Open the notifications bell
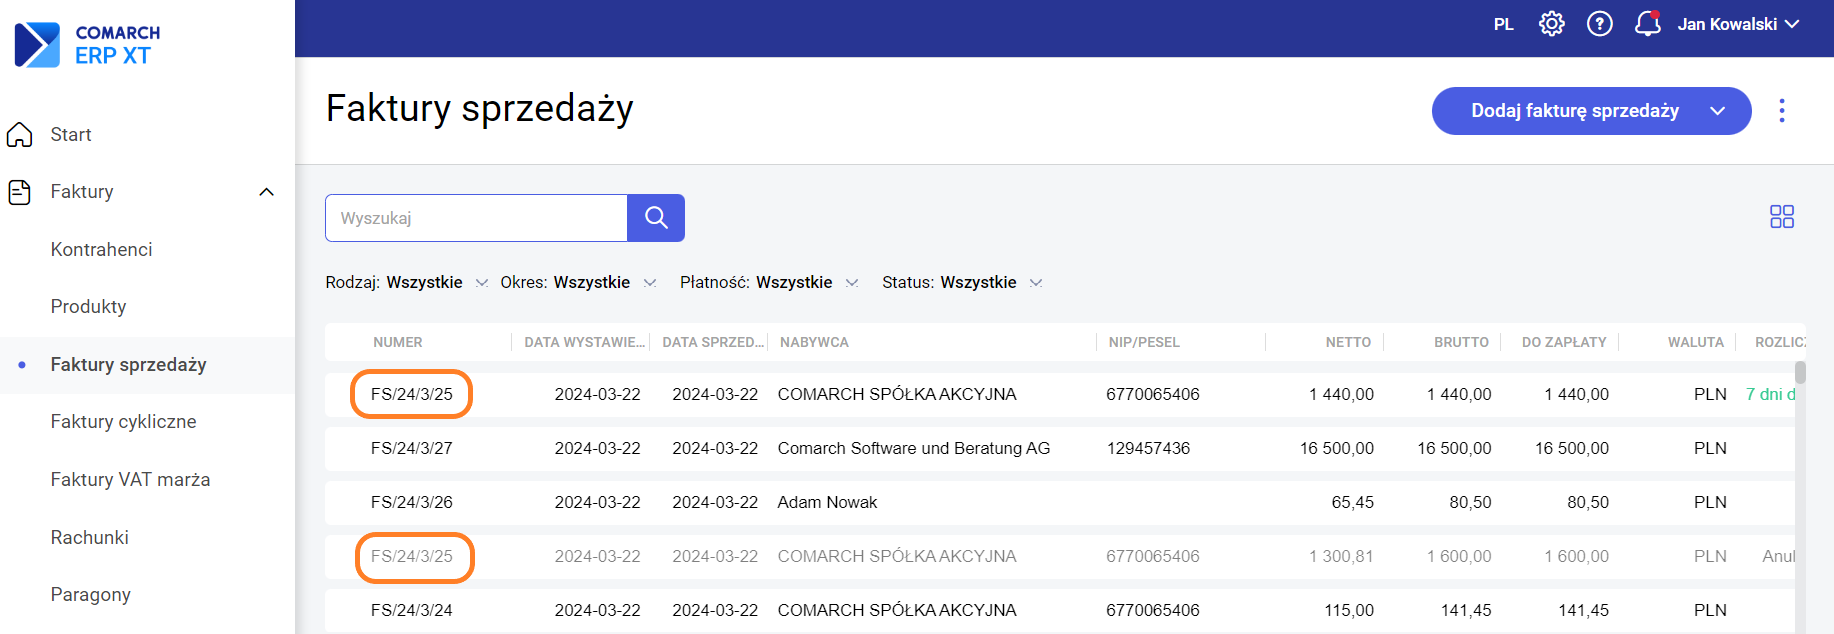 1647,24
